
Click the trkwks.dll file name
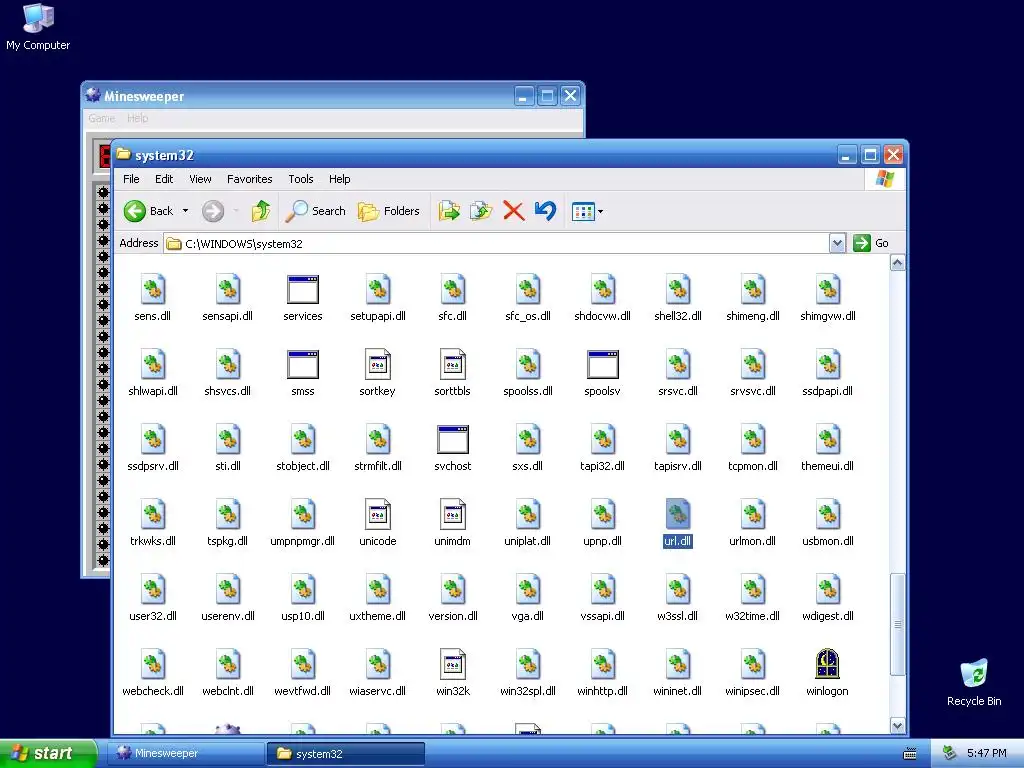pos(153,541)
